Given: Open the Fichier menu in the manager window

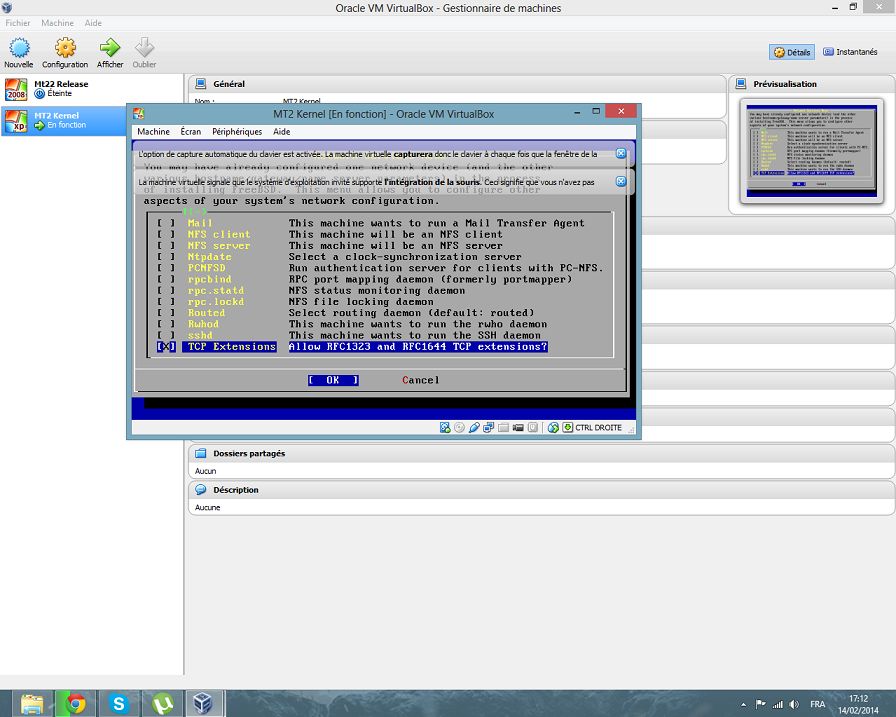Looking at the screenshot, I should [18, 23].
